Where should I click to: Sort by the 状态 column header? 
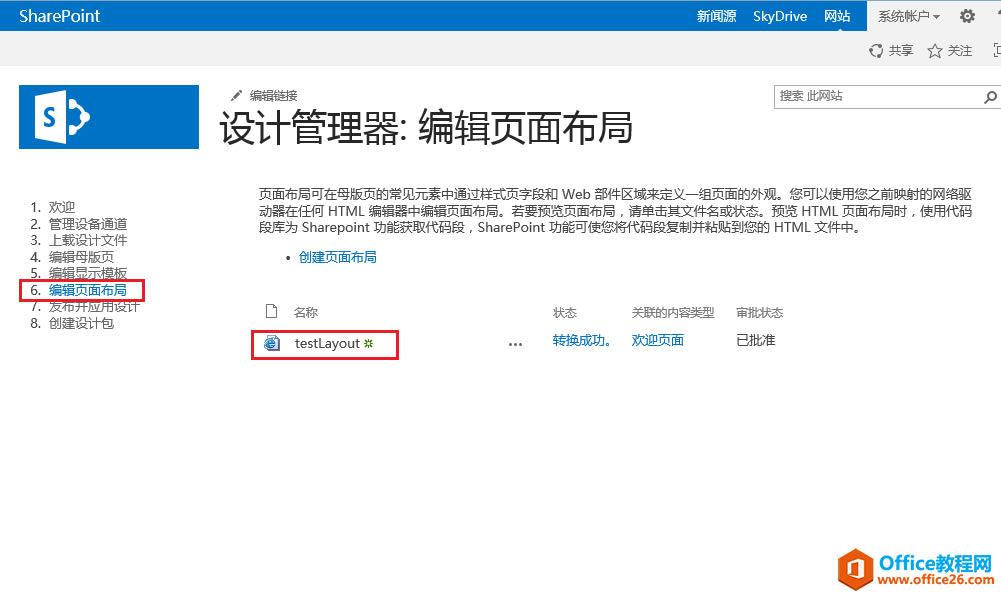click(x=565, y=312)
